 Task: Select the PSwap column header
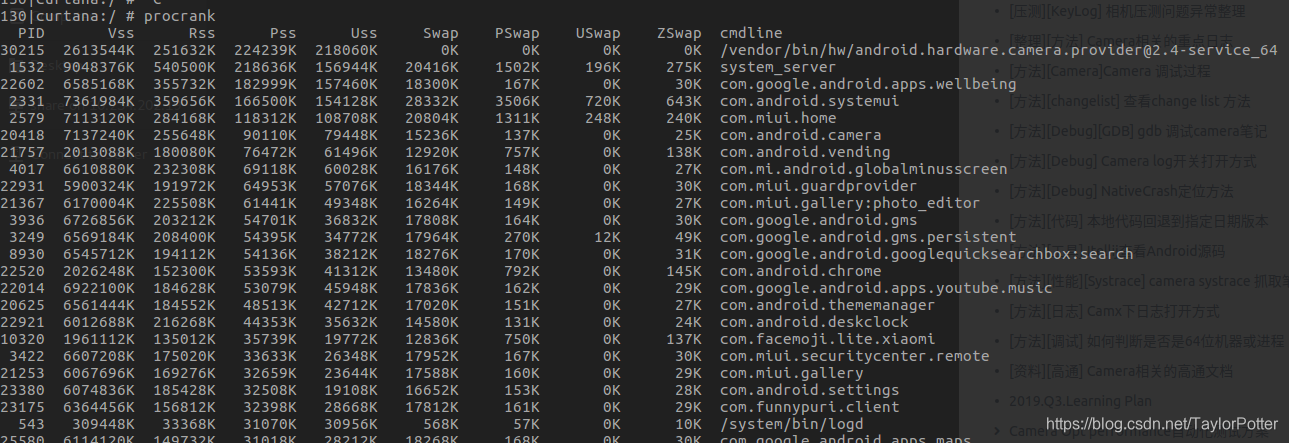pos(518,34)
